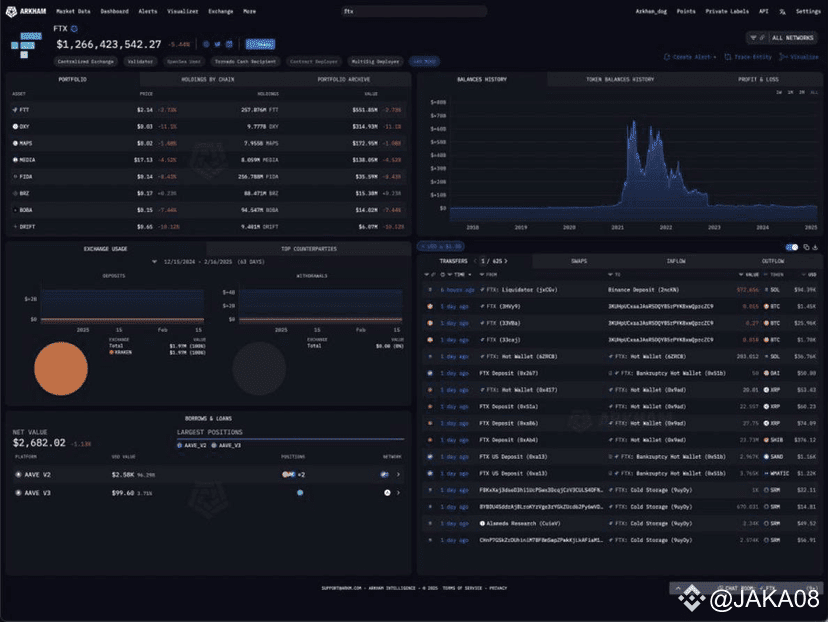Click the third social icon beside Twitter
This screenshot has height=622, width=828.
click(x=229, y=44)
